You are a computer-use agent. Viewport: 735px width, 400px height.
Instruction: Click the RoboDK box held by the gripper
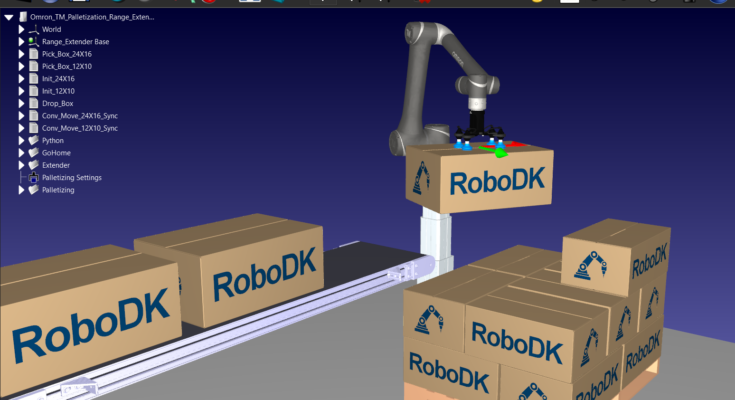(478, 180)
